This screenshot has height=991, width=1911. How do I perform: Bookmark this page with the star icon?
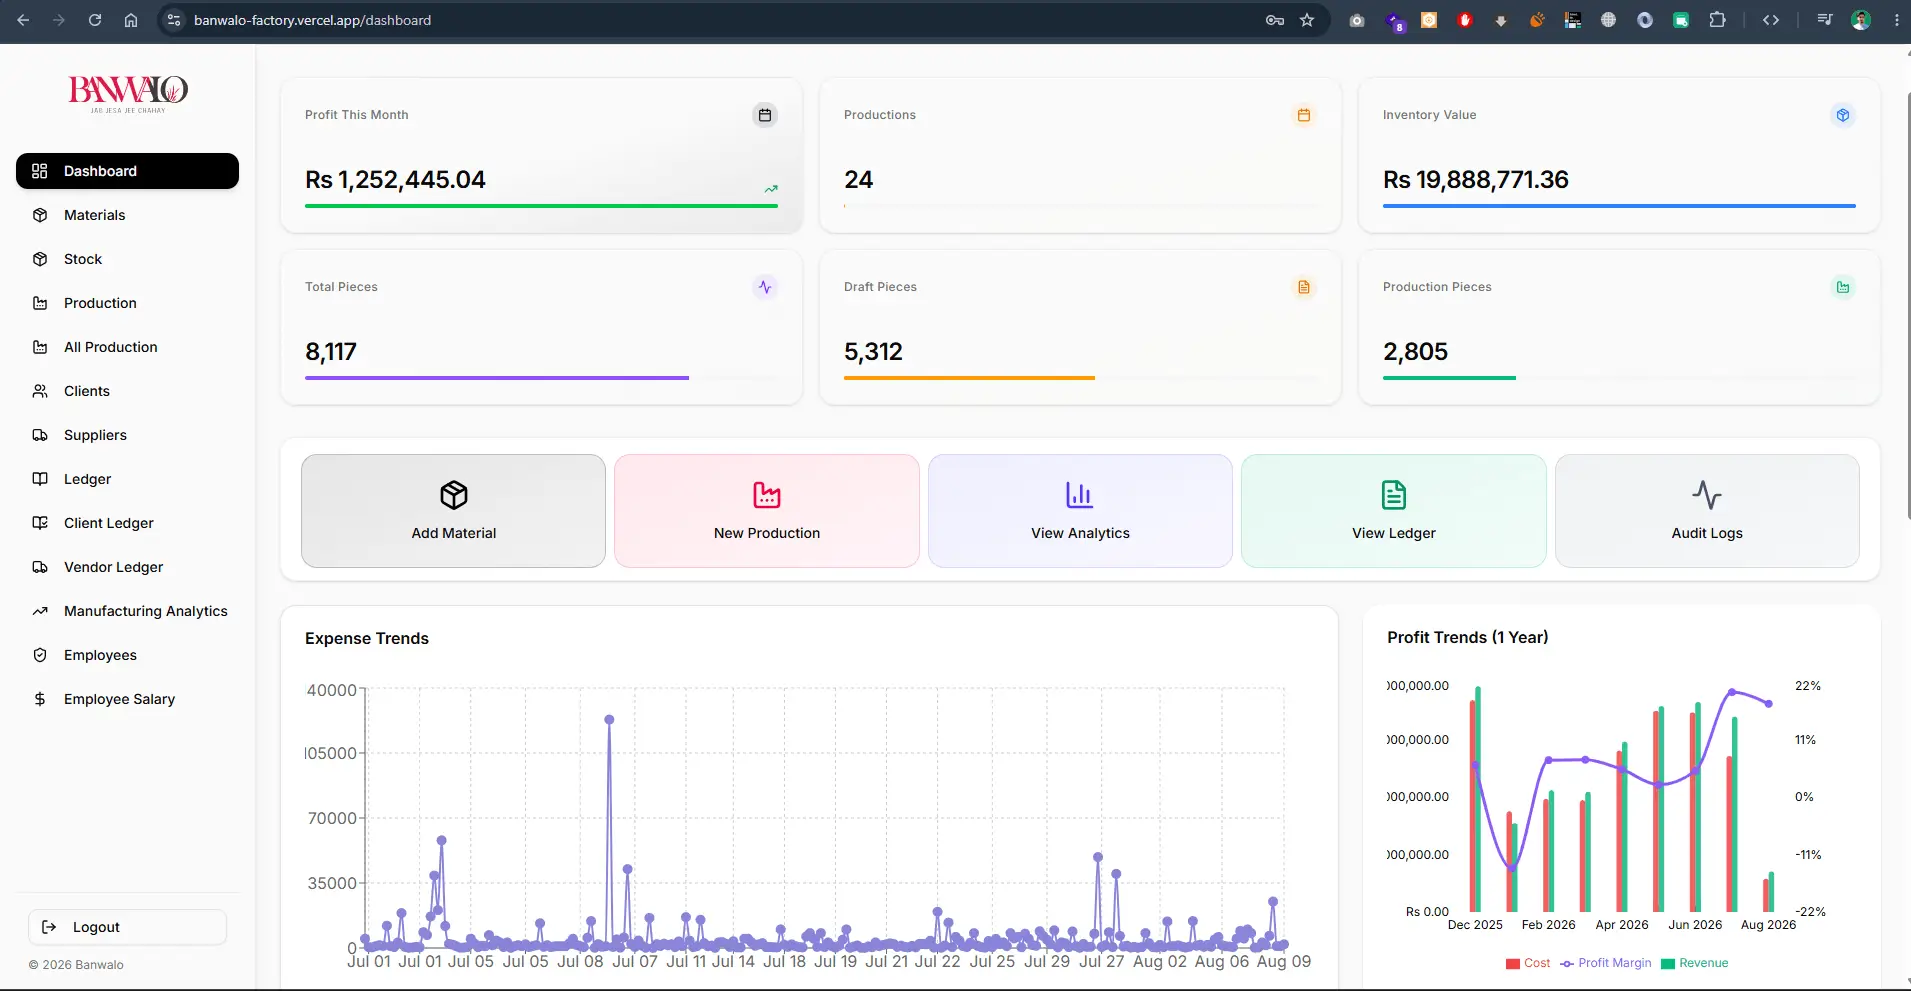click(x=1307, y=20)
